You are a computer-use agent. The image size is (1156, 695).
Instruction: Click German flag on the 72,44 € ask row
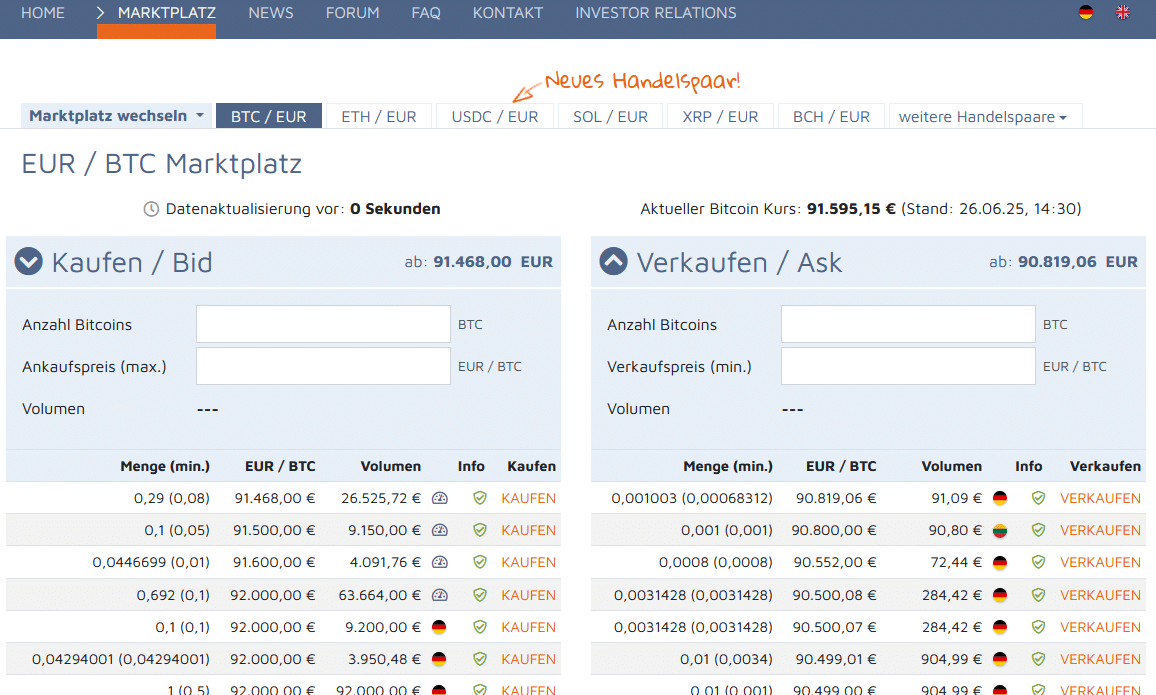tap(1000, 562)
